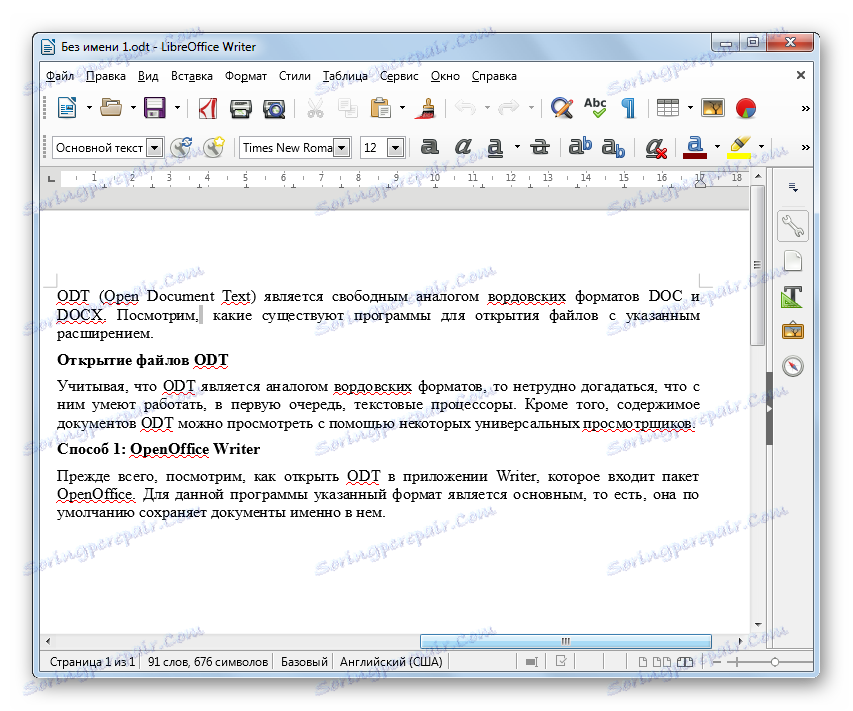Expand the paragraph style dropdown
The height and width of the screenshot is (711, 853).
[154, 147]
